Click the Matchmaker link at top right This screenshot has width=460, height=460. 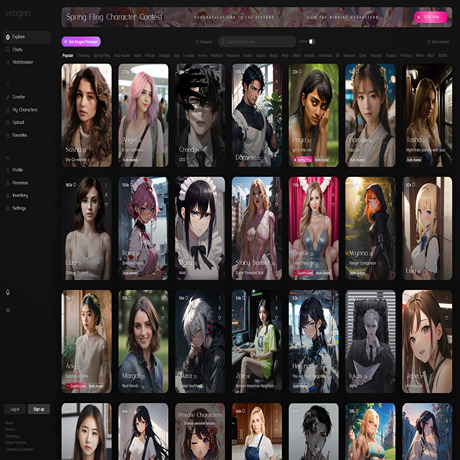pos(438,42)
